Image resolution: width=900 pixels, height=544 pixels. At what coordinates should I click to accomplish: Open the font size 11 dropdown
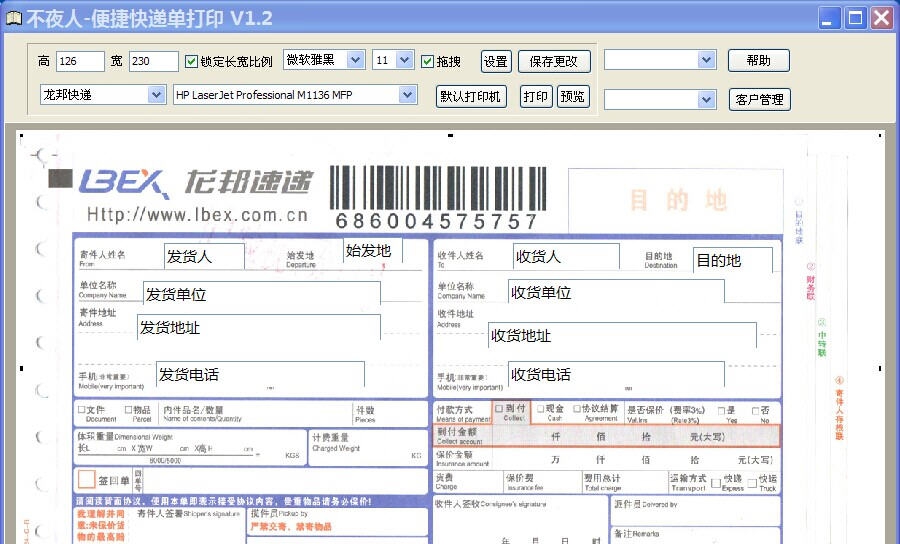coord(405,60)
